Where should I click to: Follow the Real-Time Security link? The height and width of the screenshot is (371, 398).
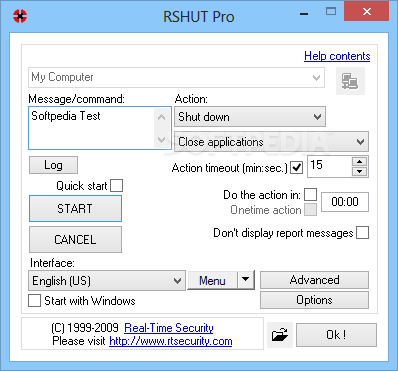(169, 328)
